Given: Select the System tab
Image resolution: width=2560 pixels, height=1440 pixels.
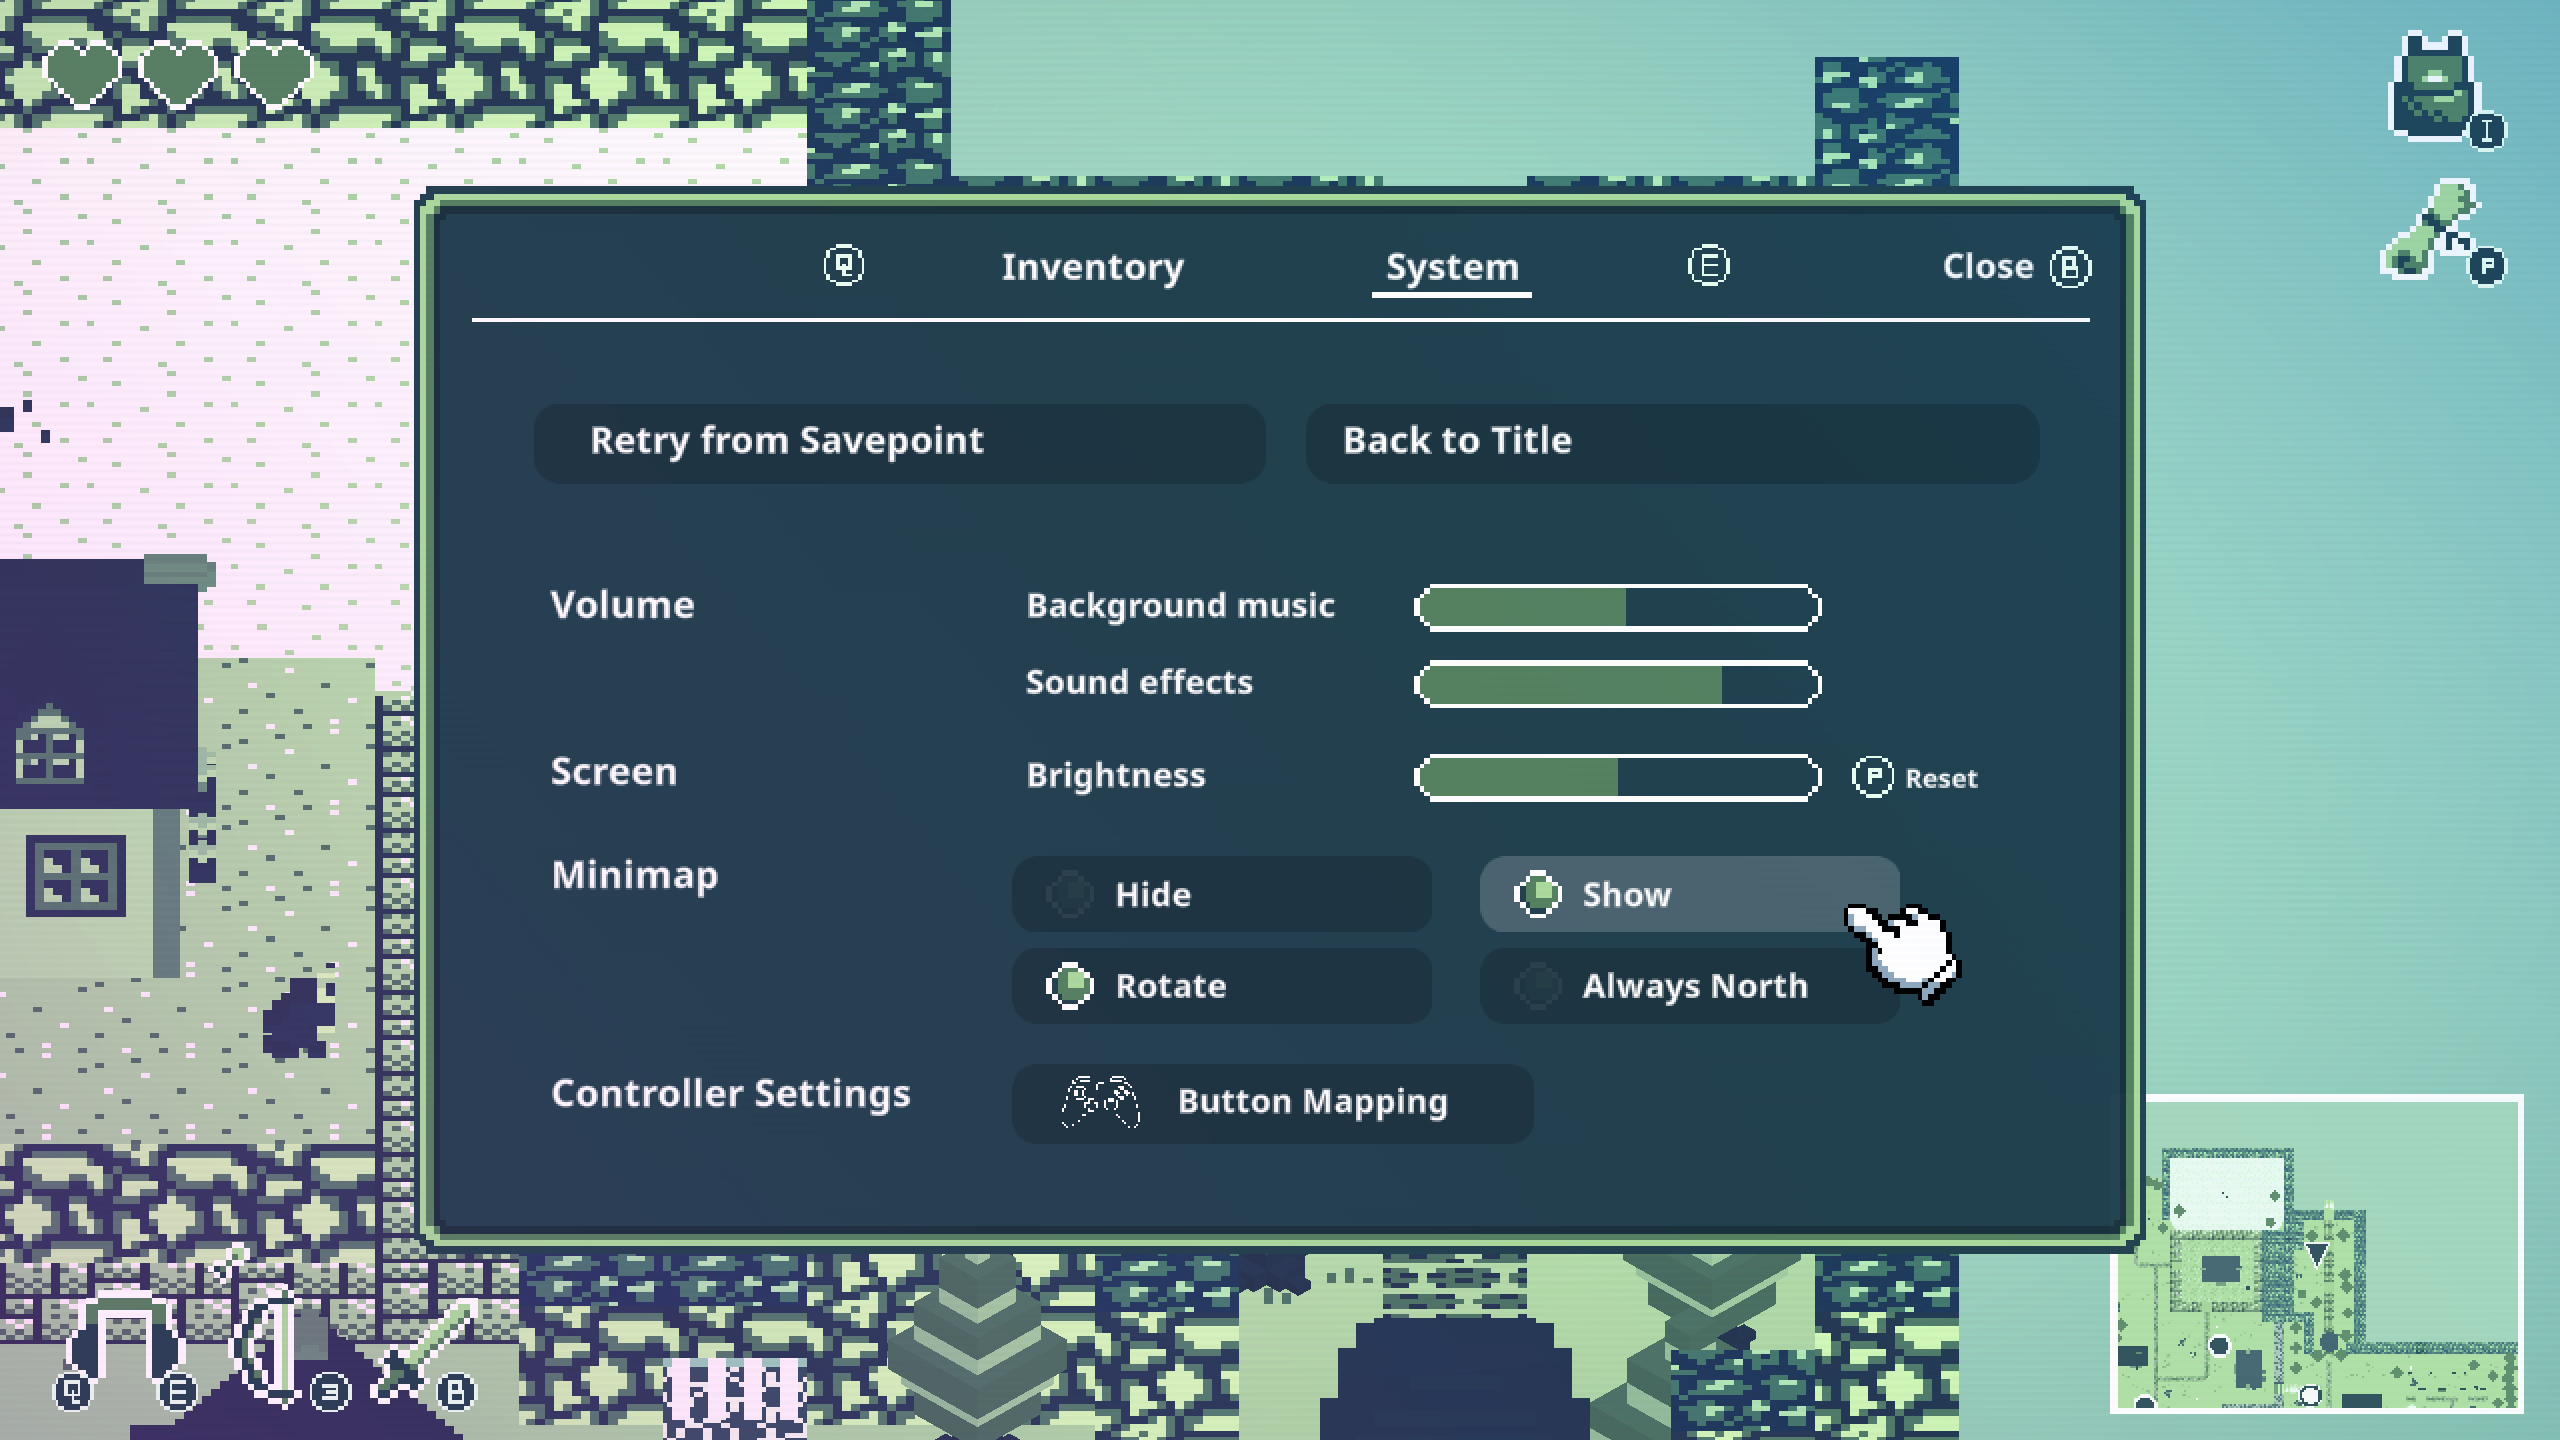Looking at the screenshot, I should coord(1451,267).
